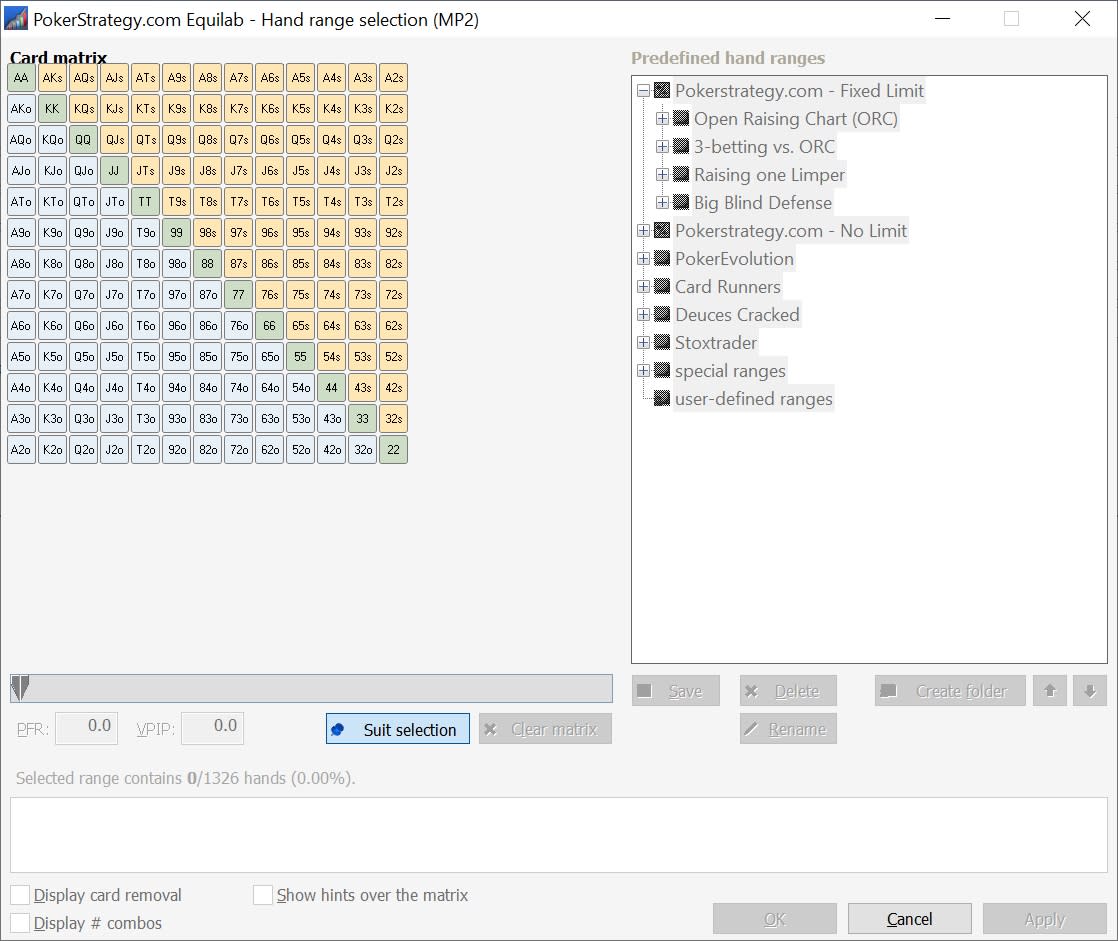Expand Stoxtrader tree node
The height and width of the screenshot is (941, 1118).
pos(643,342)
